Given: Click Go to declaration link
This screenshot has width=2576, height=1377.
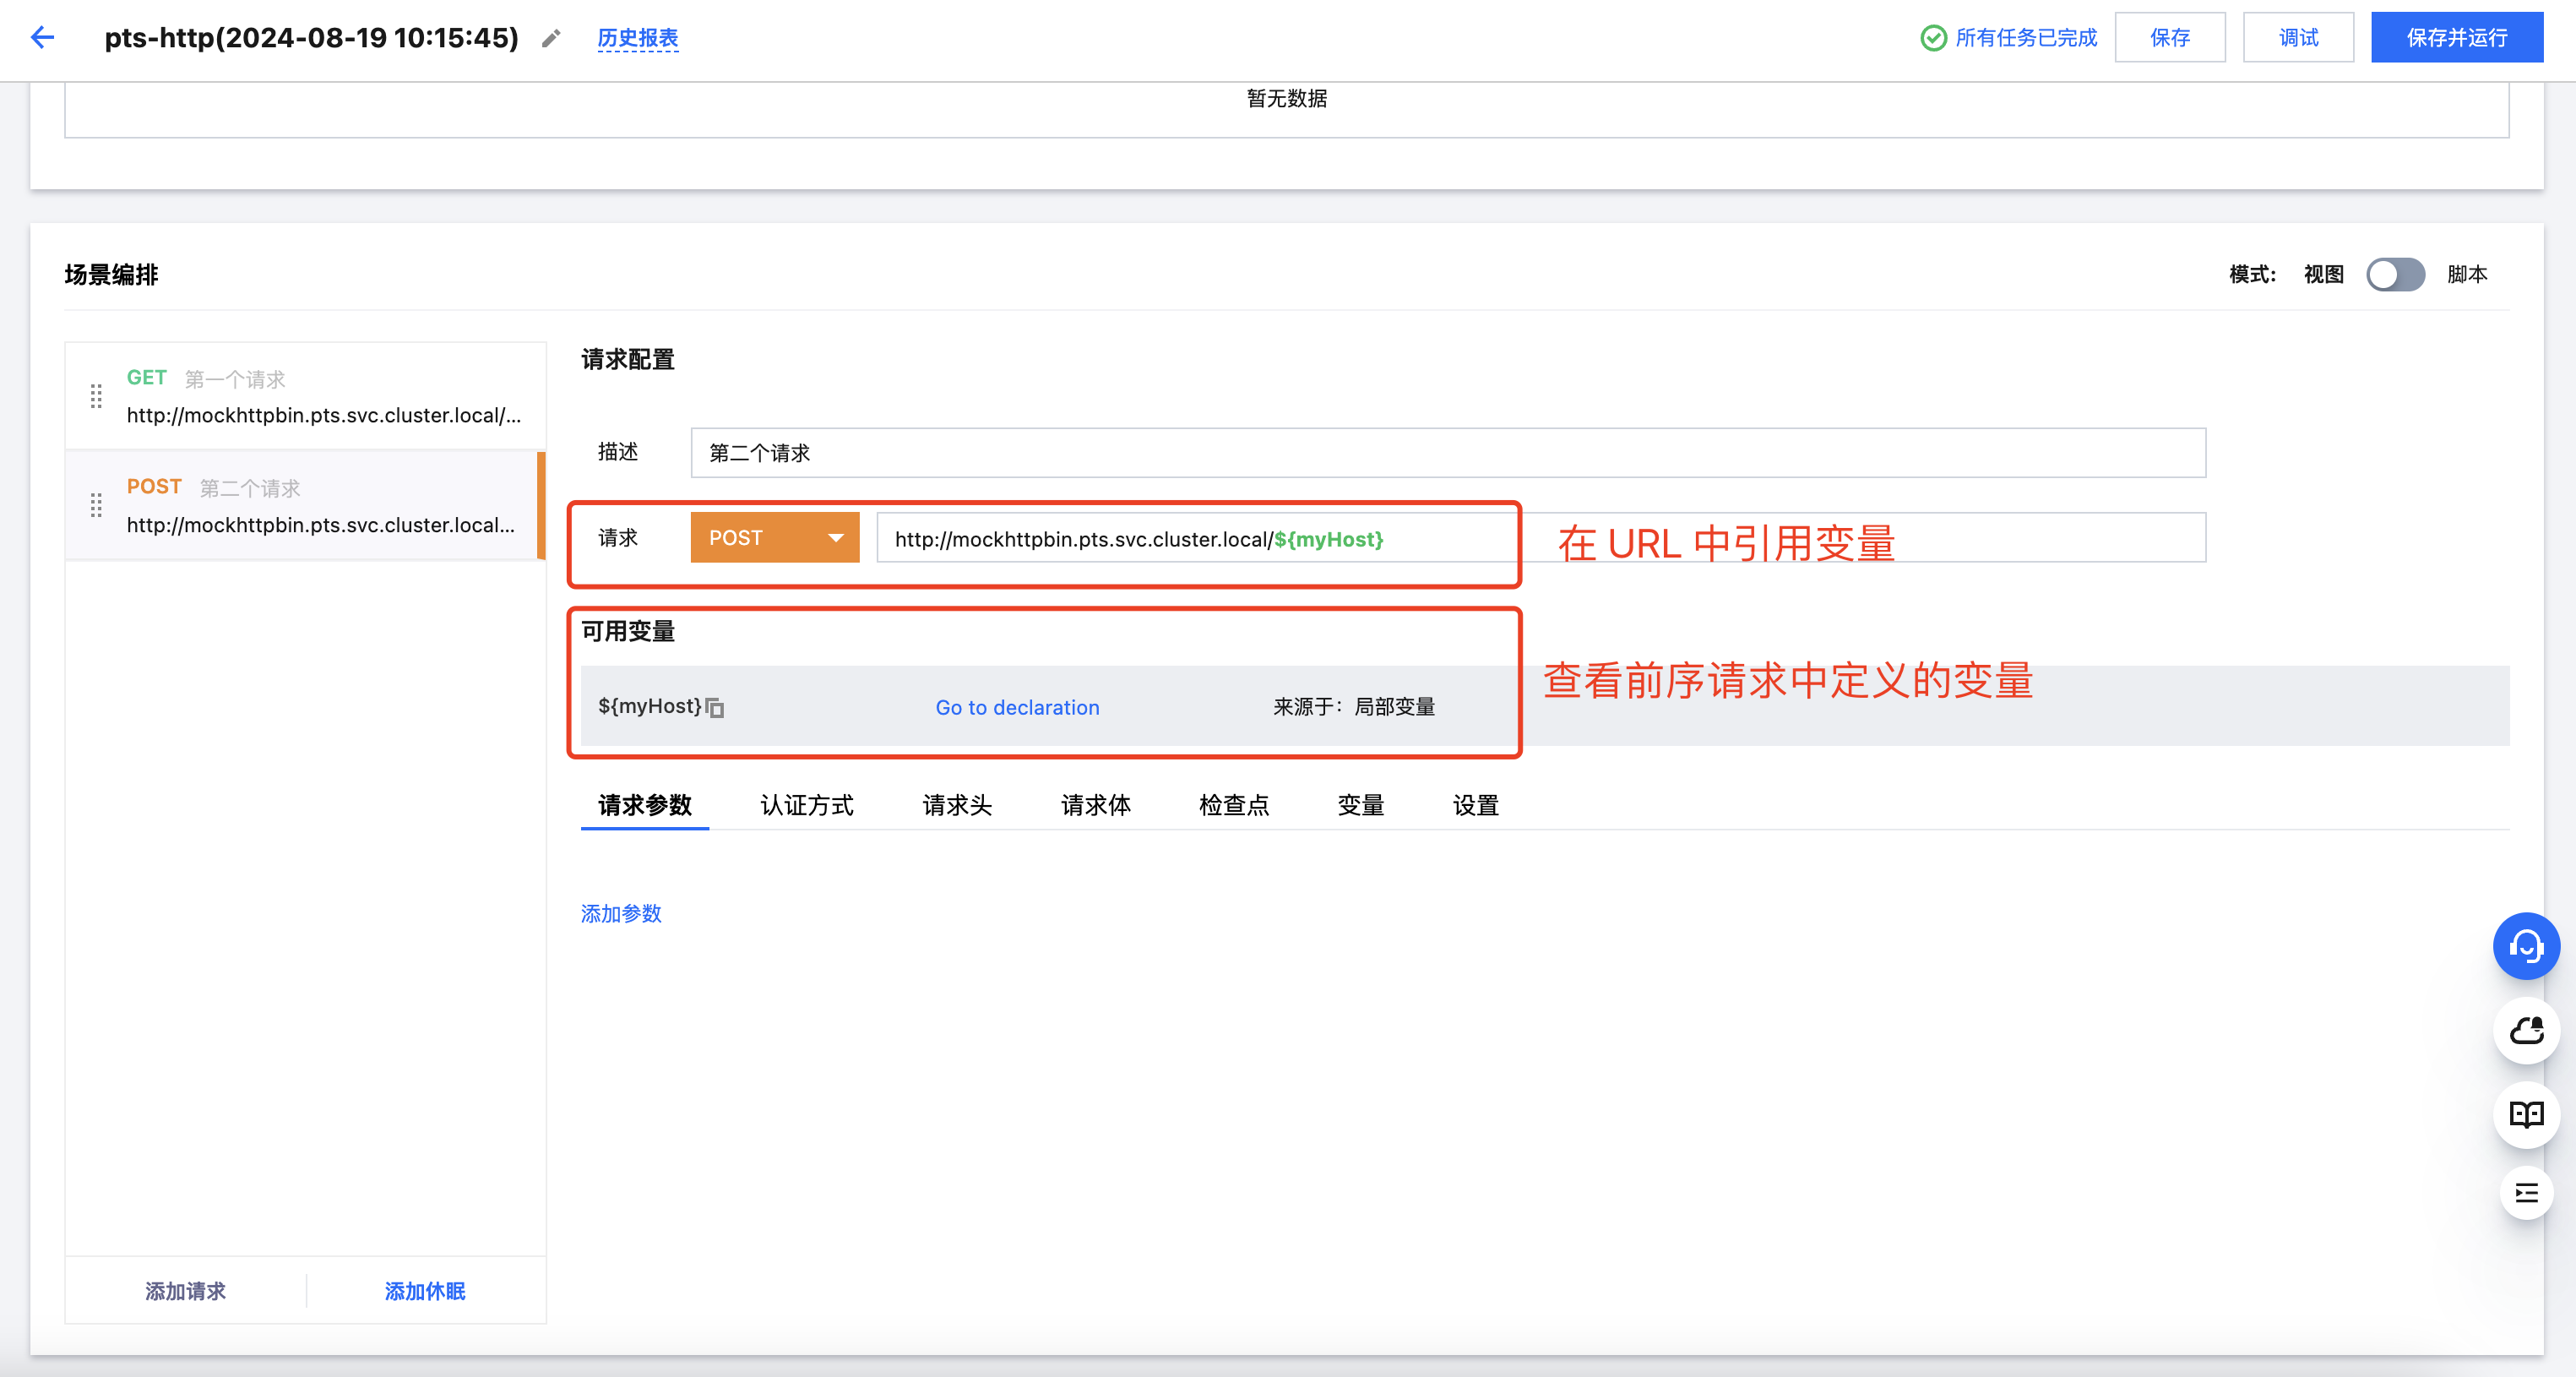Looking at the screenshot, I should click(x=1017, y=708).
